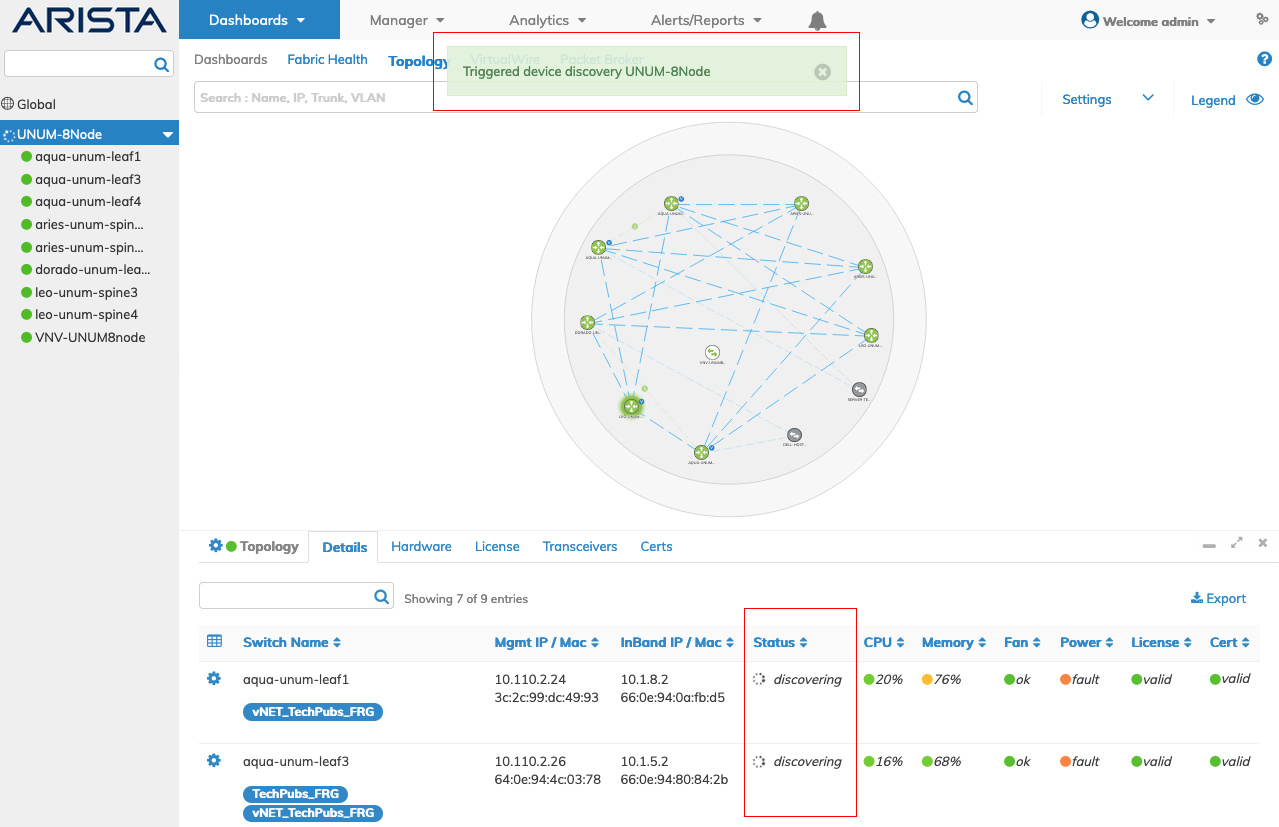The image size is (1279, 827).
Task: Minimize the details panel with the dash icon
Action: point(1209,545)
